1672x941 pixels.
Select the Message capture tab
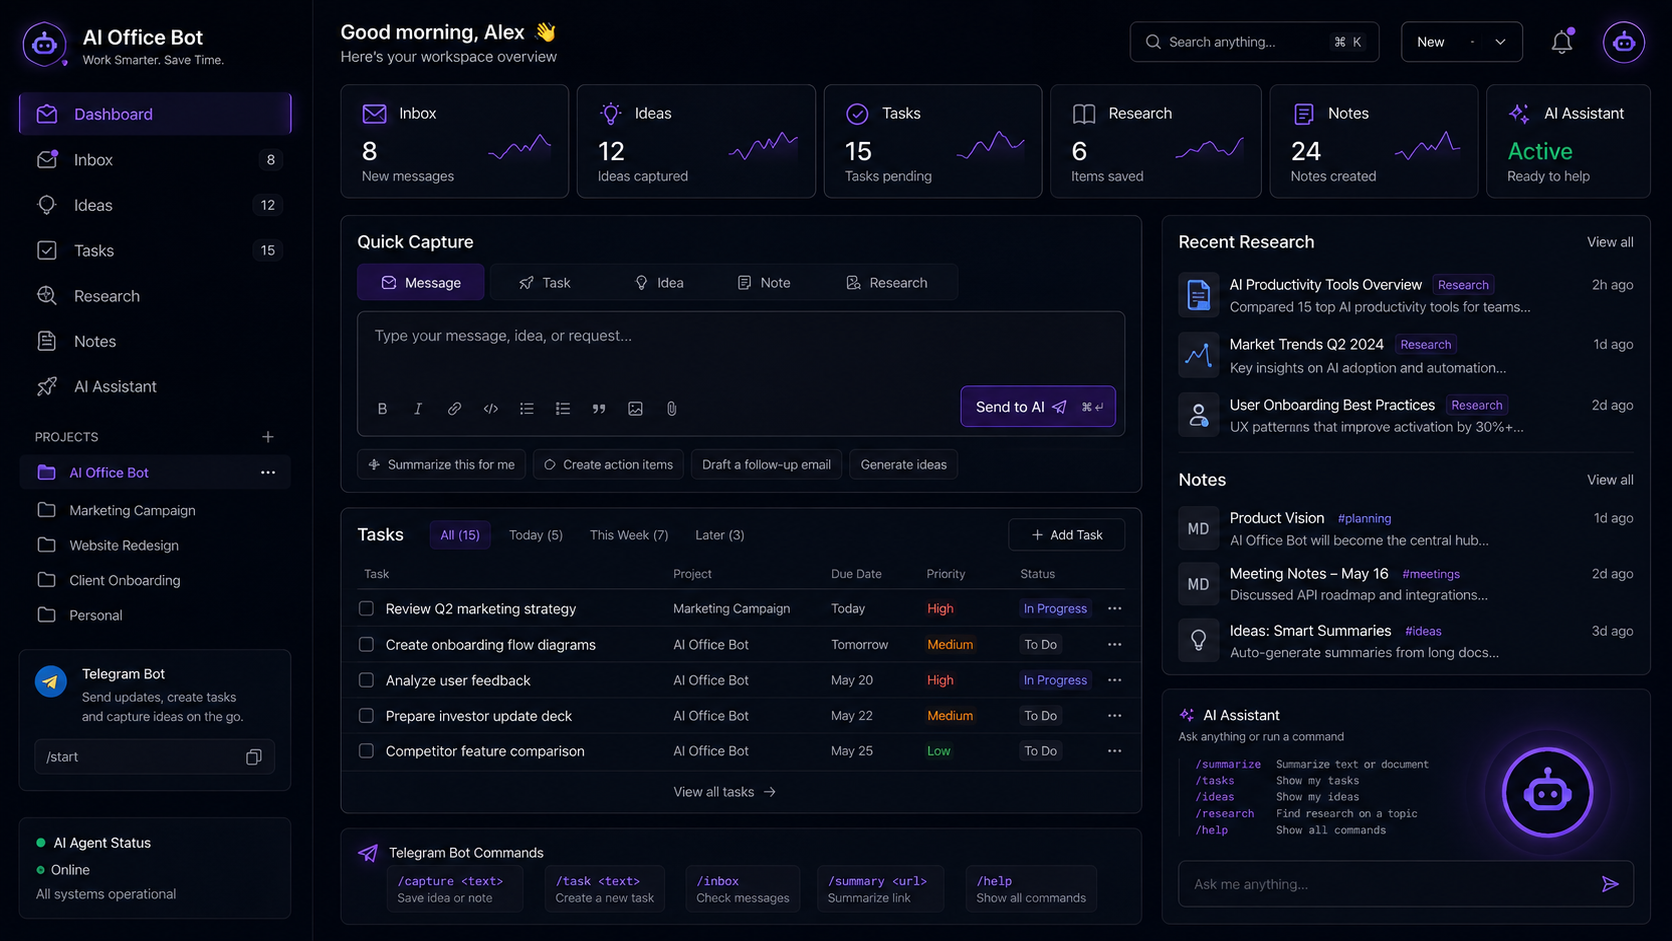[421, 283]
